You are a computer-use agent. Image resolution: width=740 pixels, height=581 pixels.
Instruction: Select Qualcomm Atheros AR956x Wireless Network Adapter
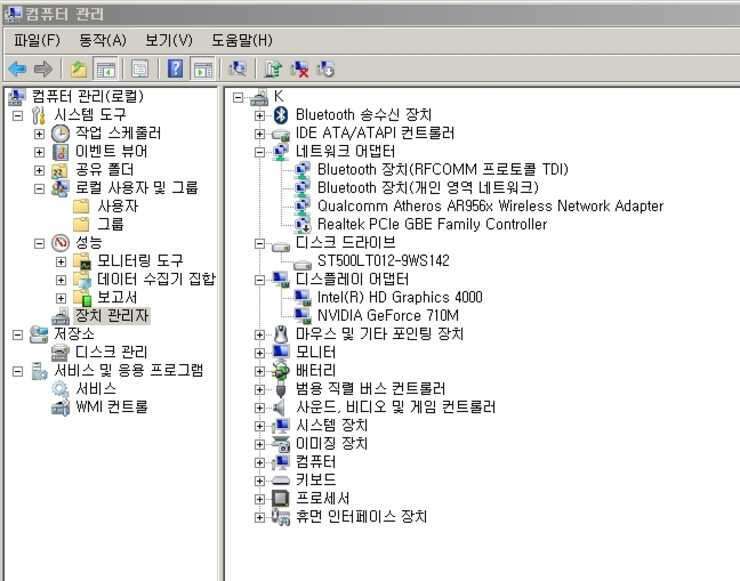point(490,206)
